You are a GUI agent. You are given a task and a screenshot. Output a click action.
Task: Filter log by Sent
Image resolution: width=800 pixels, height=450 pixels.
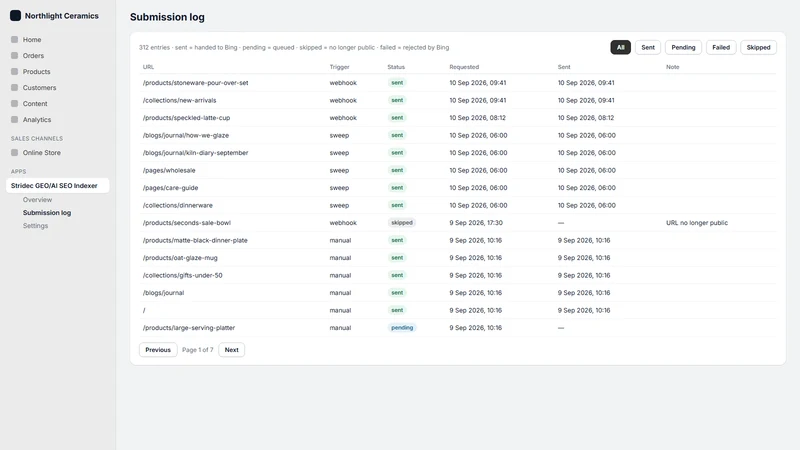(648, 47)
